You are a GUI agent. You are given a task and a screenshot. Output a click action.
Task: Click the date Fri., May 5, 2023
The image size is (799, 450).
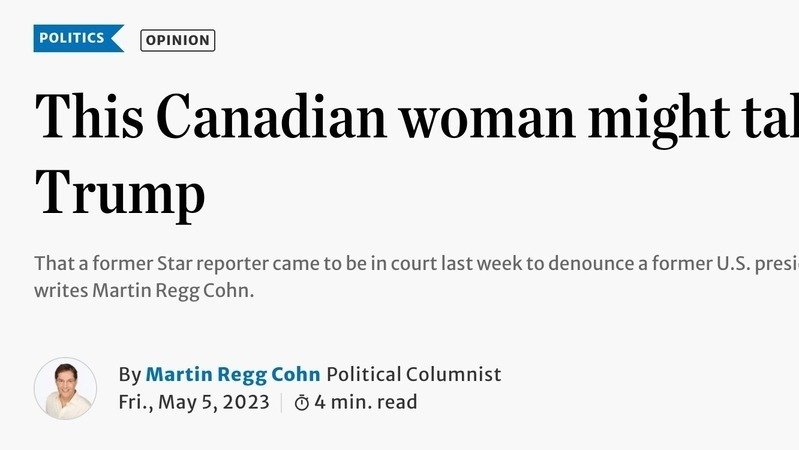(194, 403)
